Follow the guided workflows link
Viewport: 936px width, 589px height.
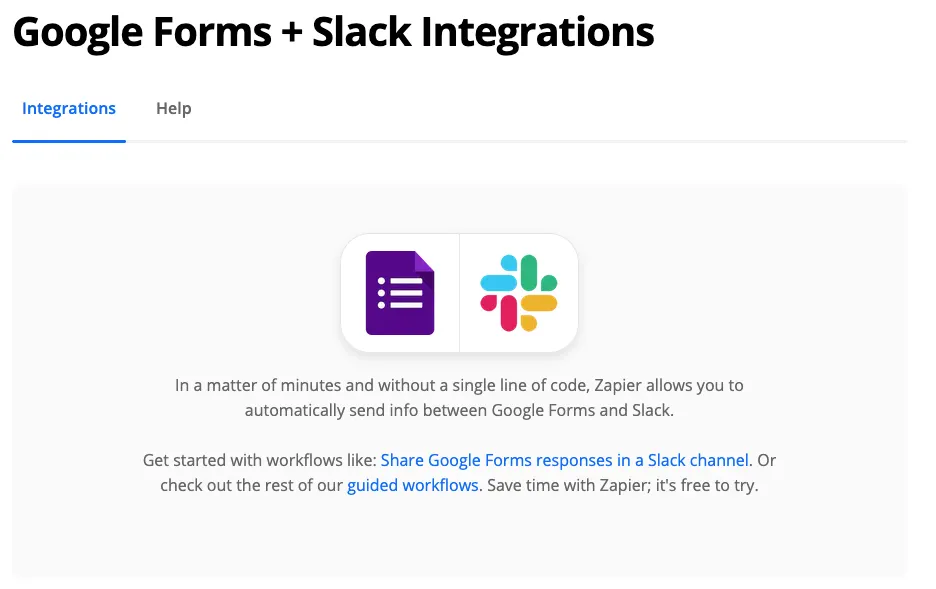click(x=412, y=485)
